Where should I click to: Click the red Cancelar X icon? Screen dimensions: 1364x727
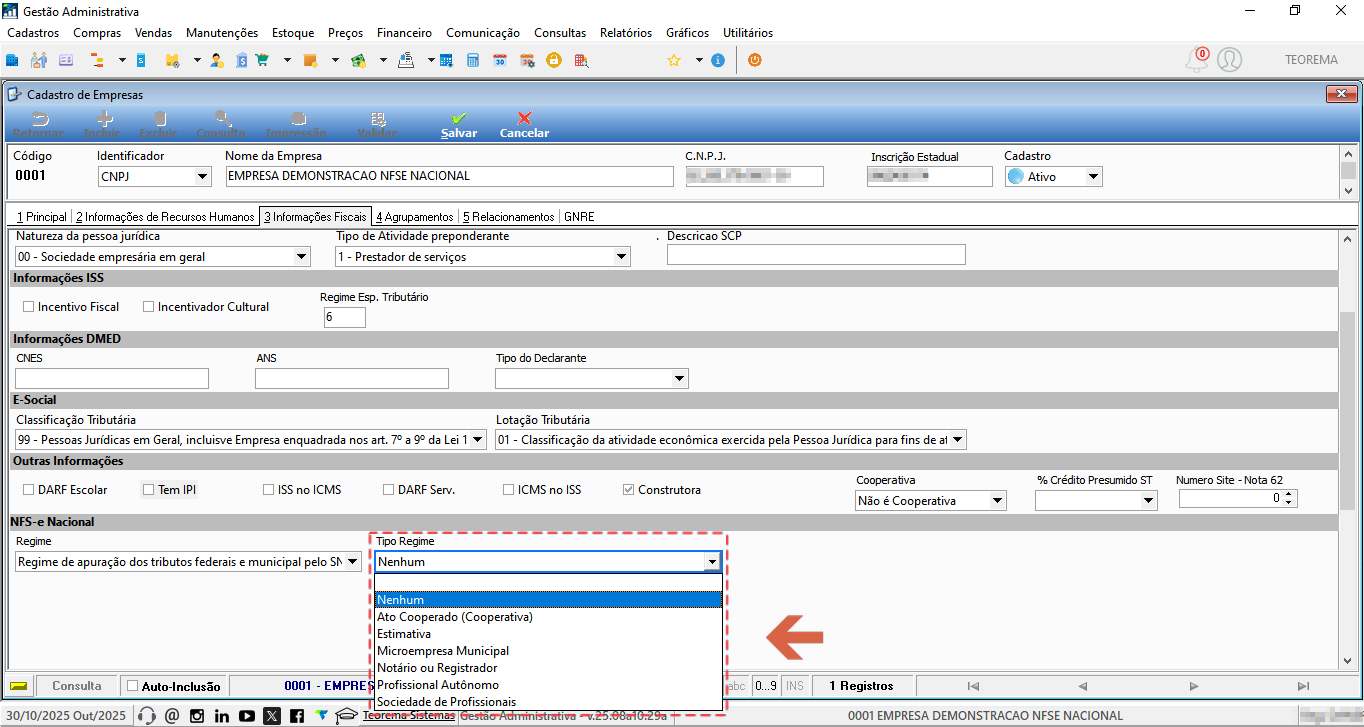coord(524,118)
